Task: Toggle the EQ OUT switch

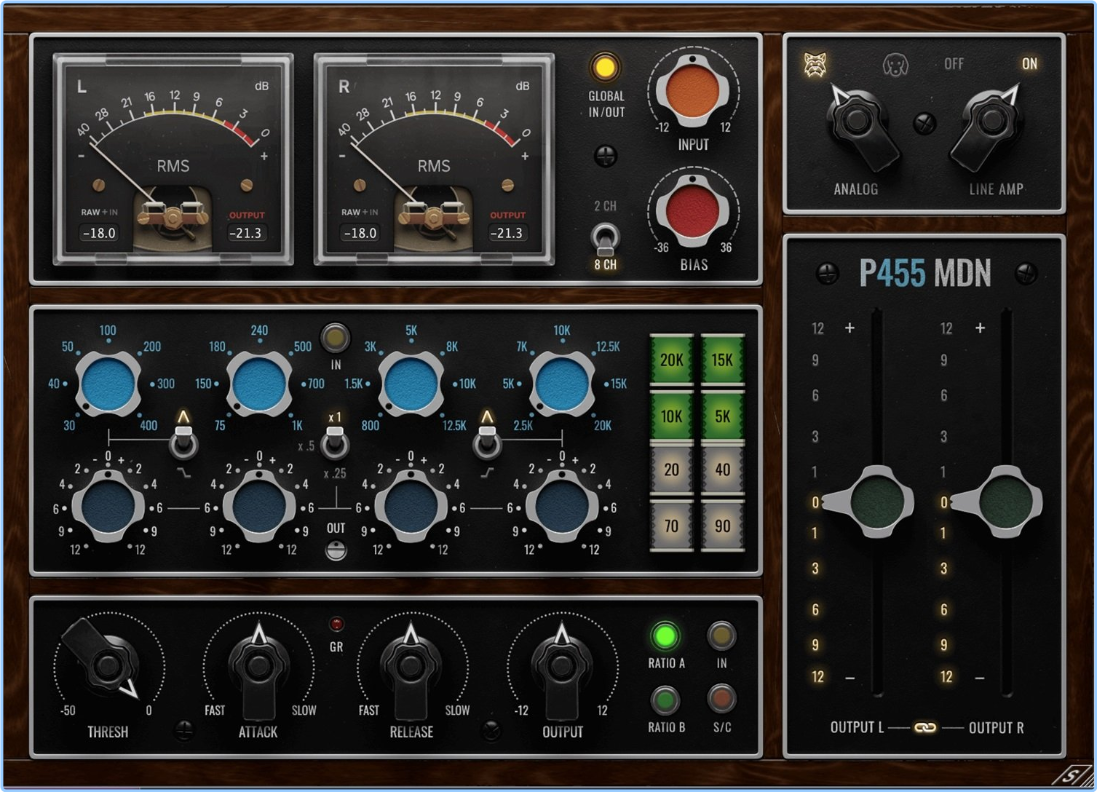Action: click(336, 551)
